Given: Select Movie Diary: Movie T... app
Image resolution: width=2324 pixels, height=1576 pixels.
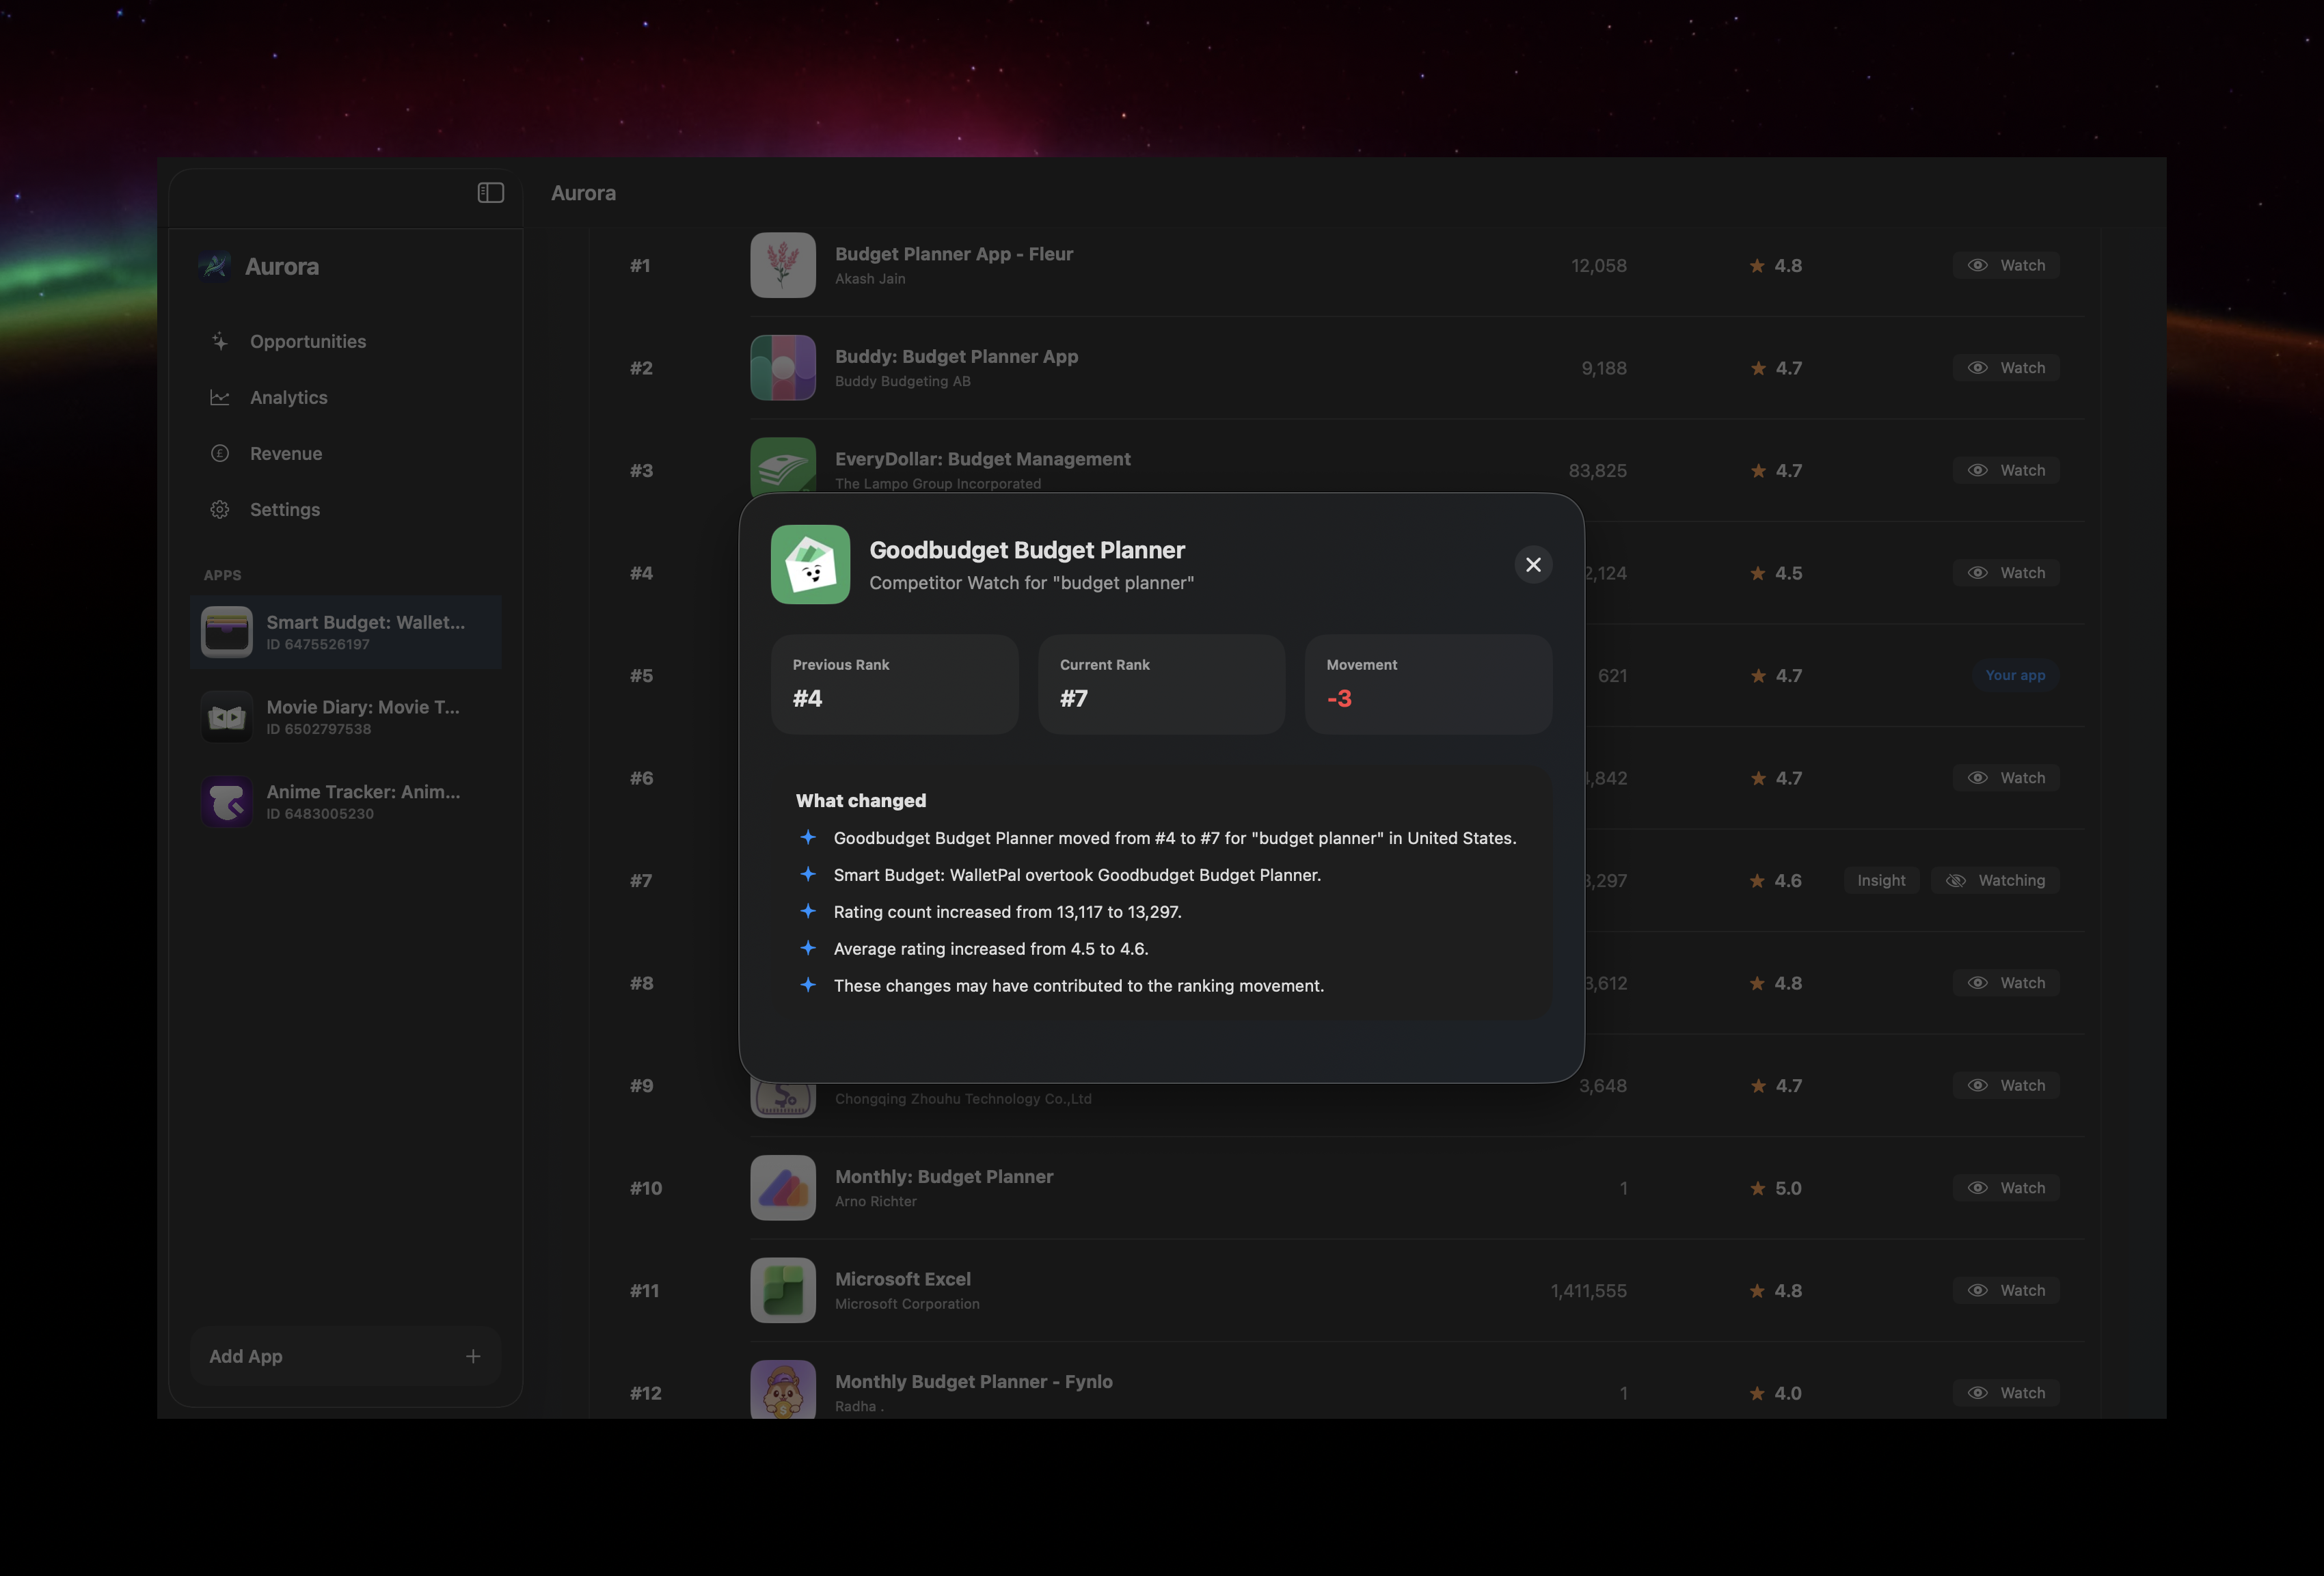Looking at the screenshot, I should tap(346, 717).
